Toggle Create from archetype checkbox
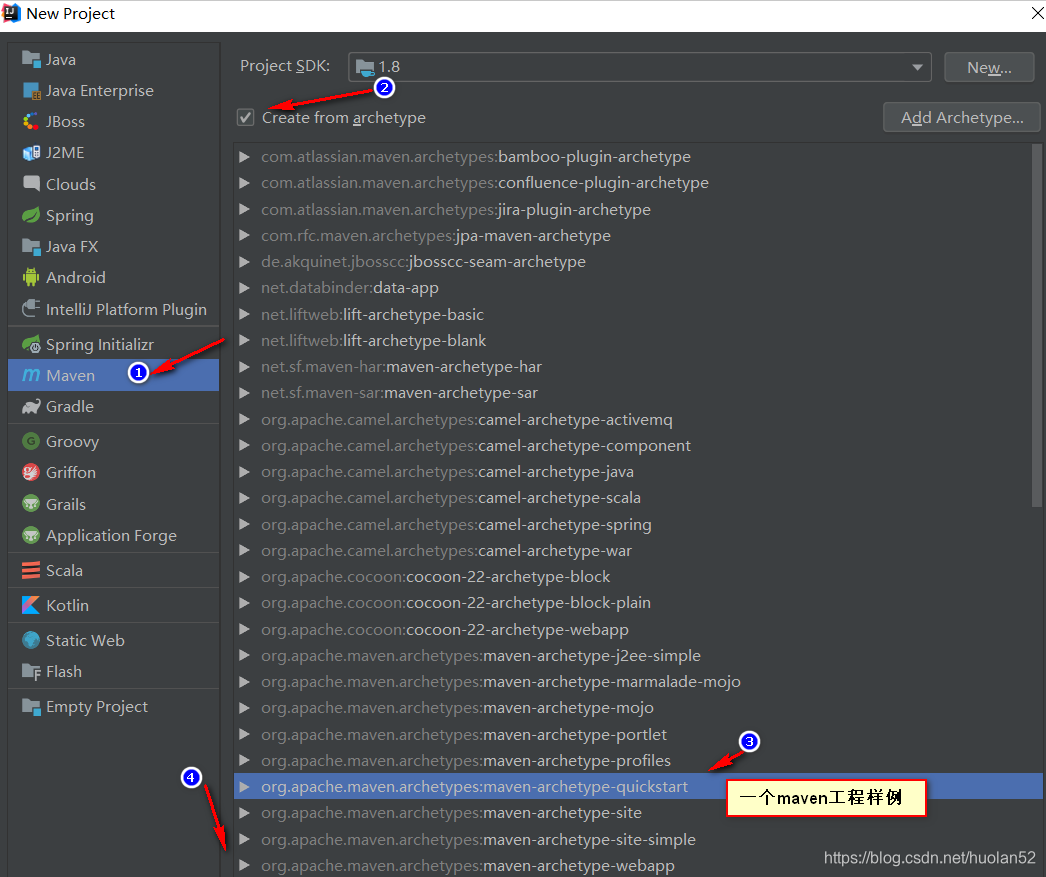Screen dimensions: 1046x877 [x=245, y=118]
